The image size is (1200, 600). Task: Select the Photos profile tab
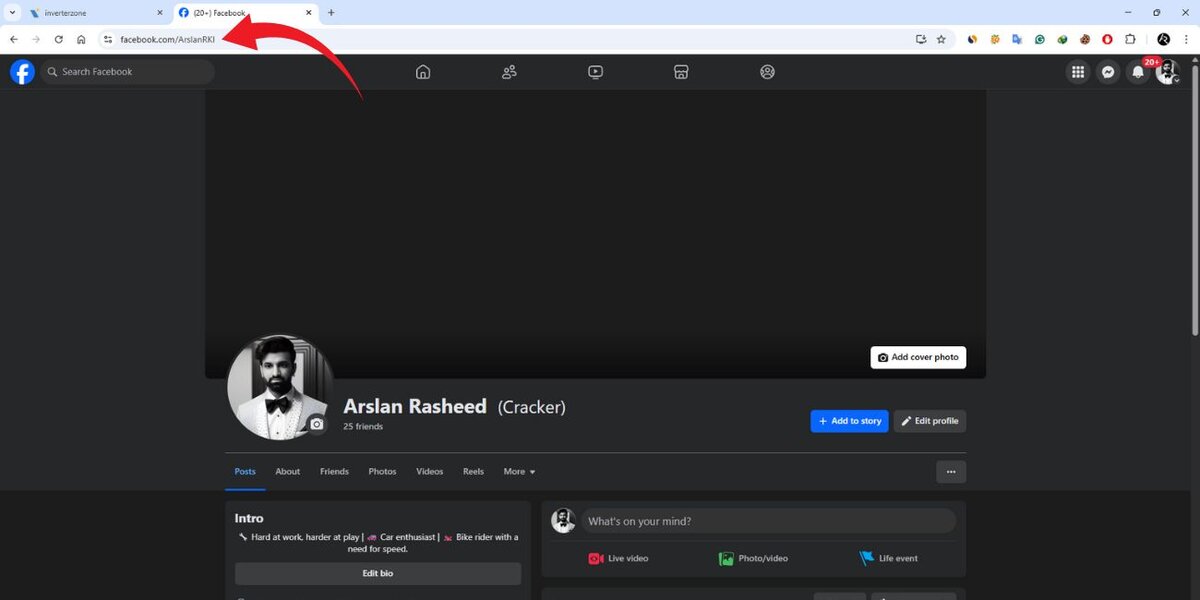(x=382, y=472)
